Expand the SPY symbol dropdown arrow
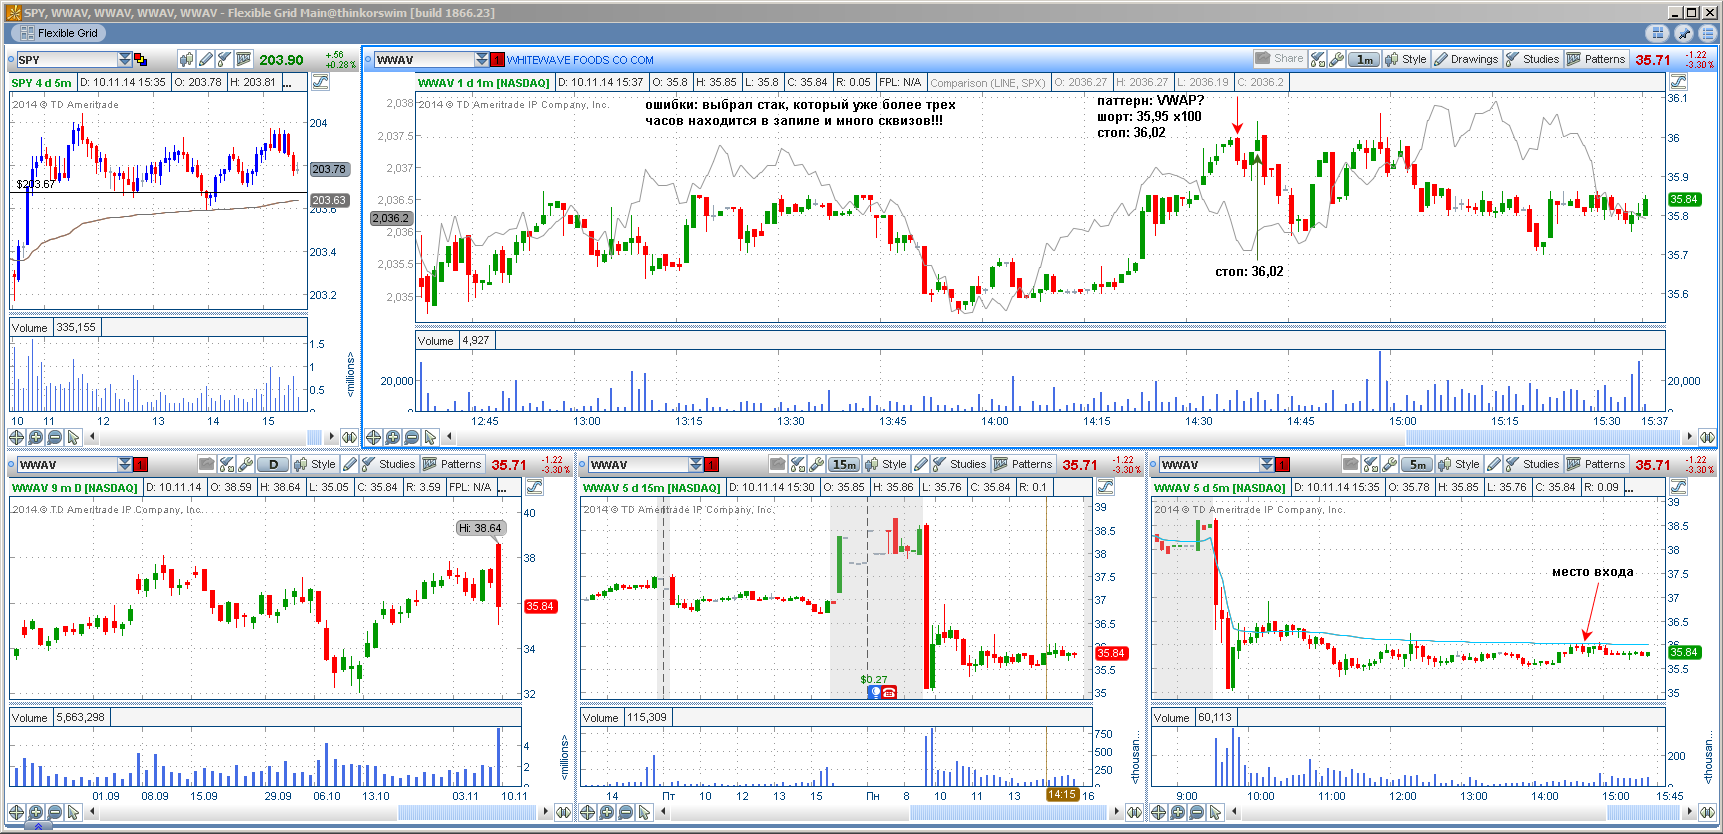Screen dimensions: 1723x834 coord(125,60)
